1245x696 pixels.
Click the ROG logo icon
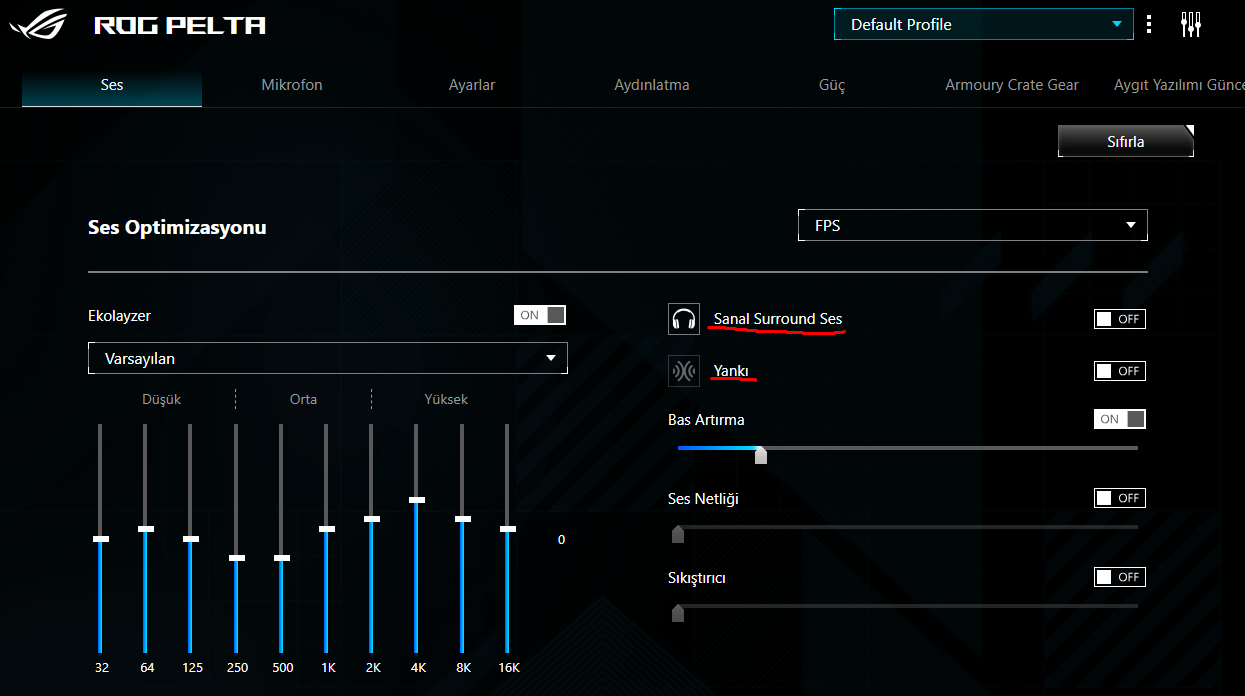(38, 24)
